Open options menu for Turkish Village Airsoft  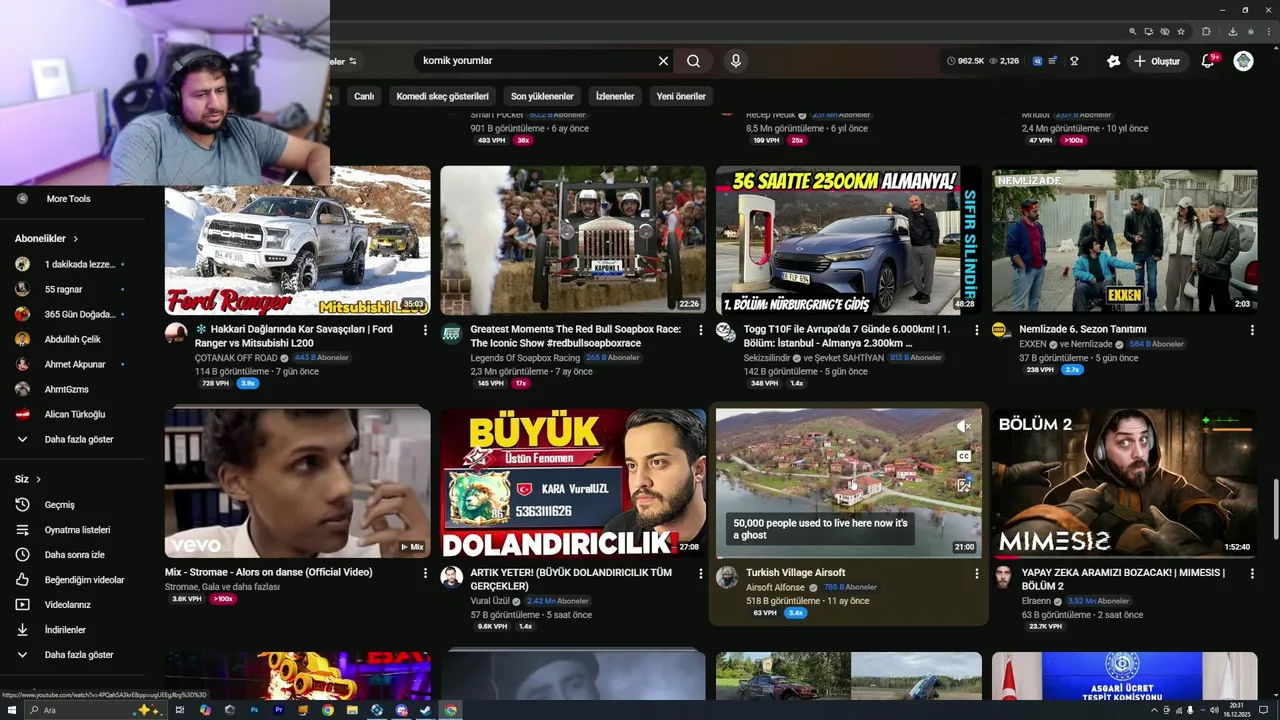pos(977,574)
